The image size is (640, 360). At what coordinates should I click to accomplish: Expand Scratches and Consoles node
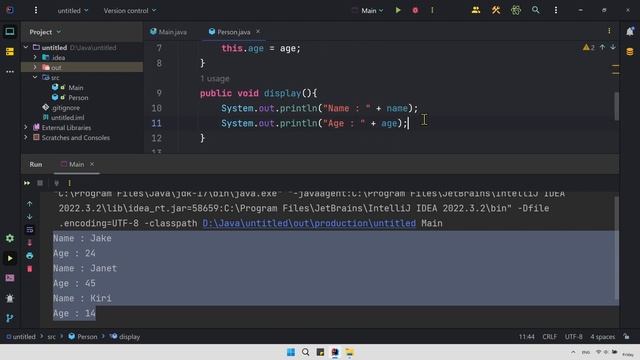pos(26,138)
